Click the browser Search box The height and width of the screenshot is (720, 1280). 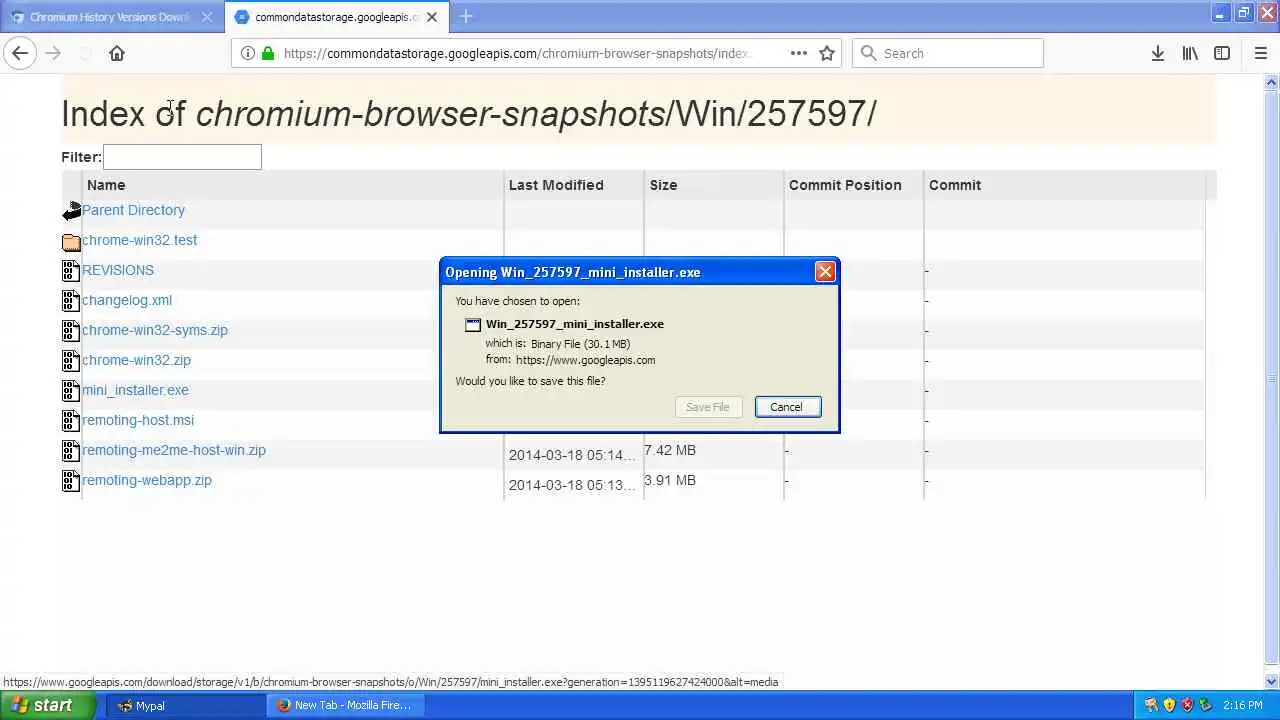[x=948, y=53]
